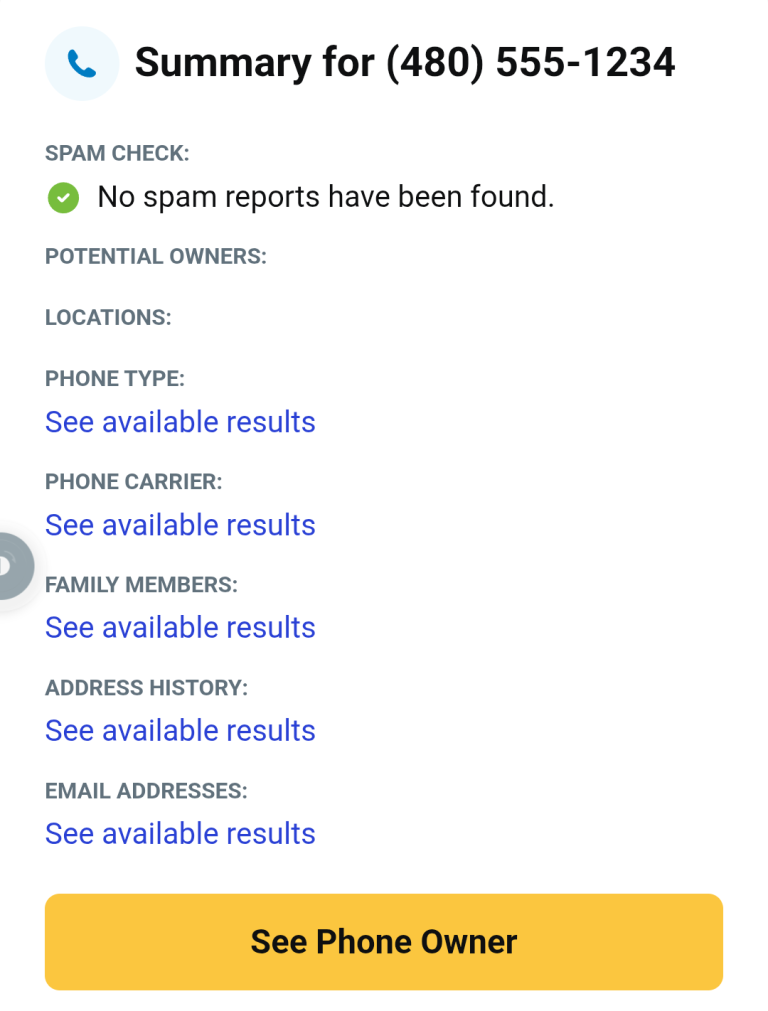See available results for Phone Type
Screen dimensions: 768x1011
pyautogui.click(x=180, y=422)
